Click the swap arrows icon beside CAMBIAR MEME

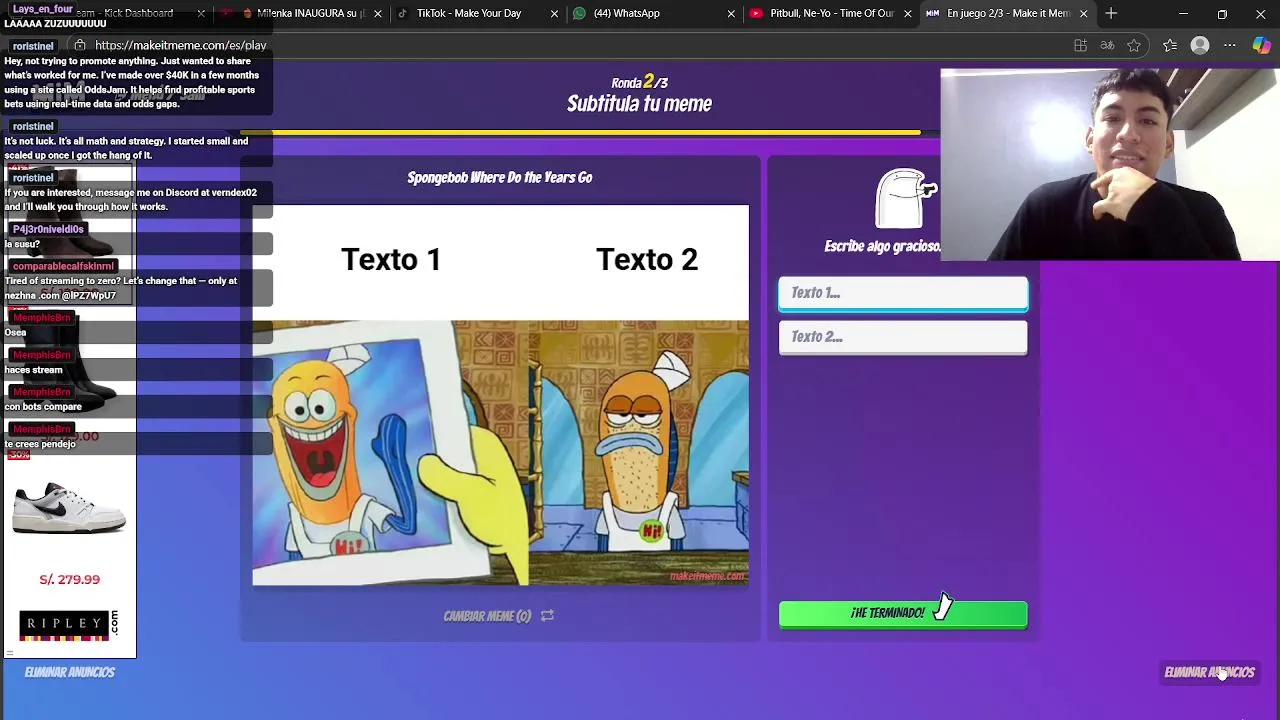click(547, 616)
